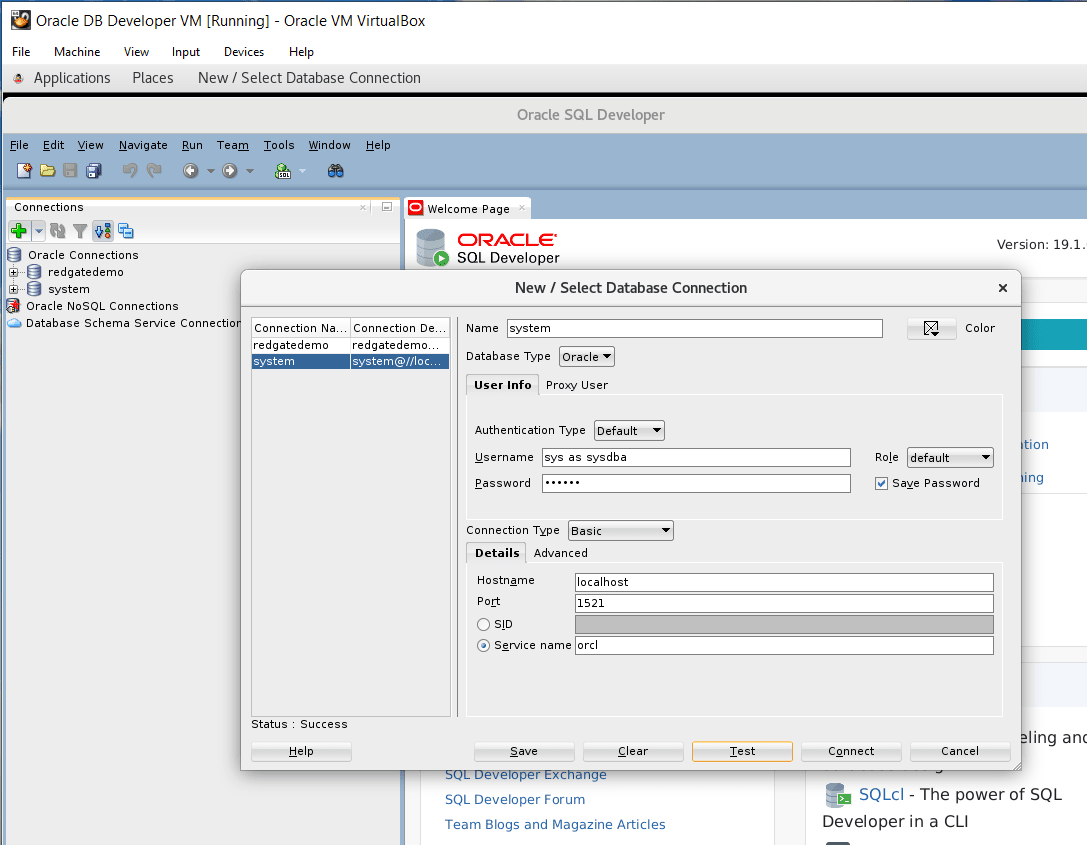The image size is (1087, 845).
Task: Click the New file toolbar icon
Action: [24, 171]
